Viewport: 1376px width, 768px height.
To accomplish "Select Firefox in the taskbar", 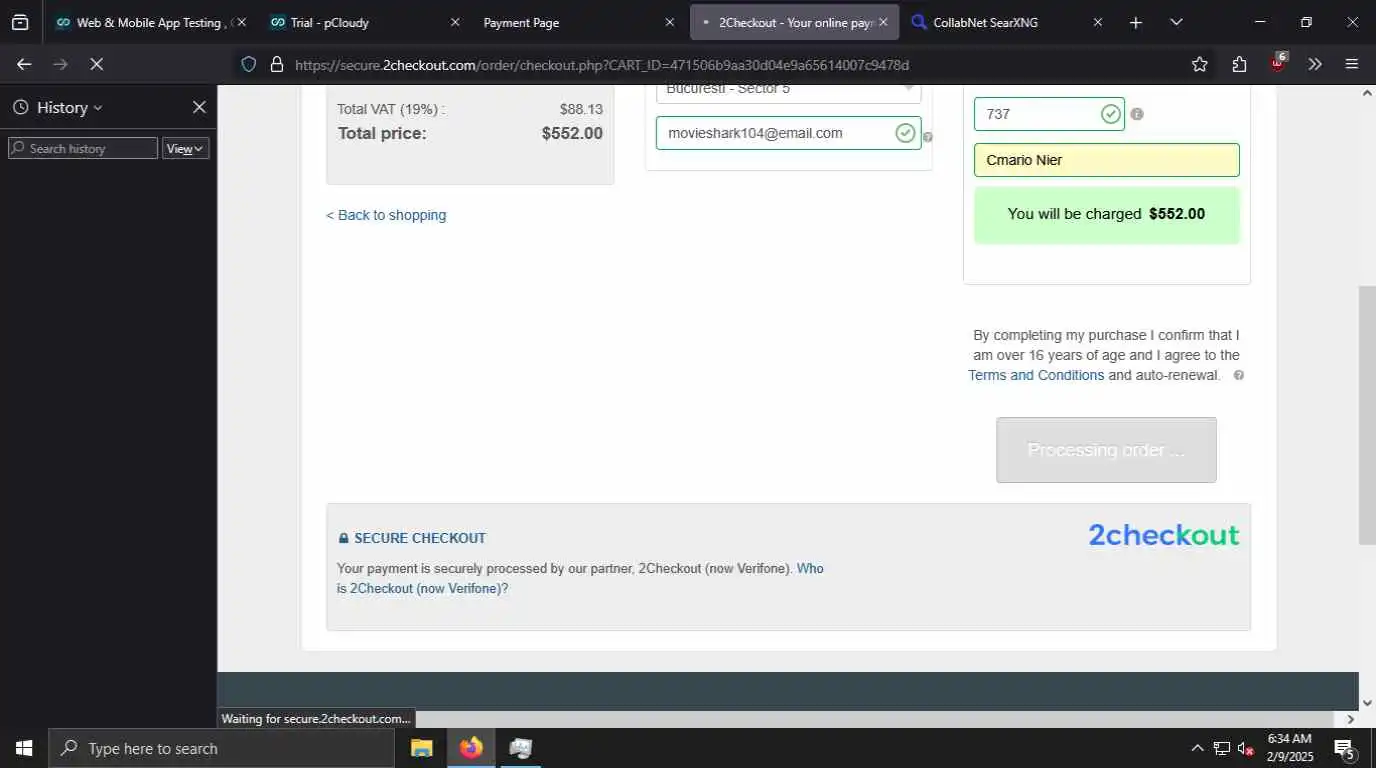I will (x=471, y=748).
